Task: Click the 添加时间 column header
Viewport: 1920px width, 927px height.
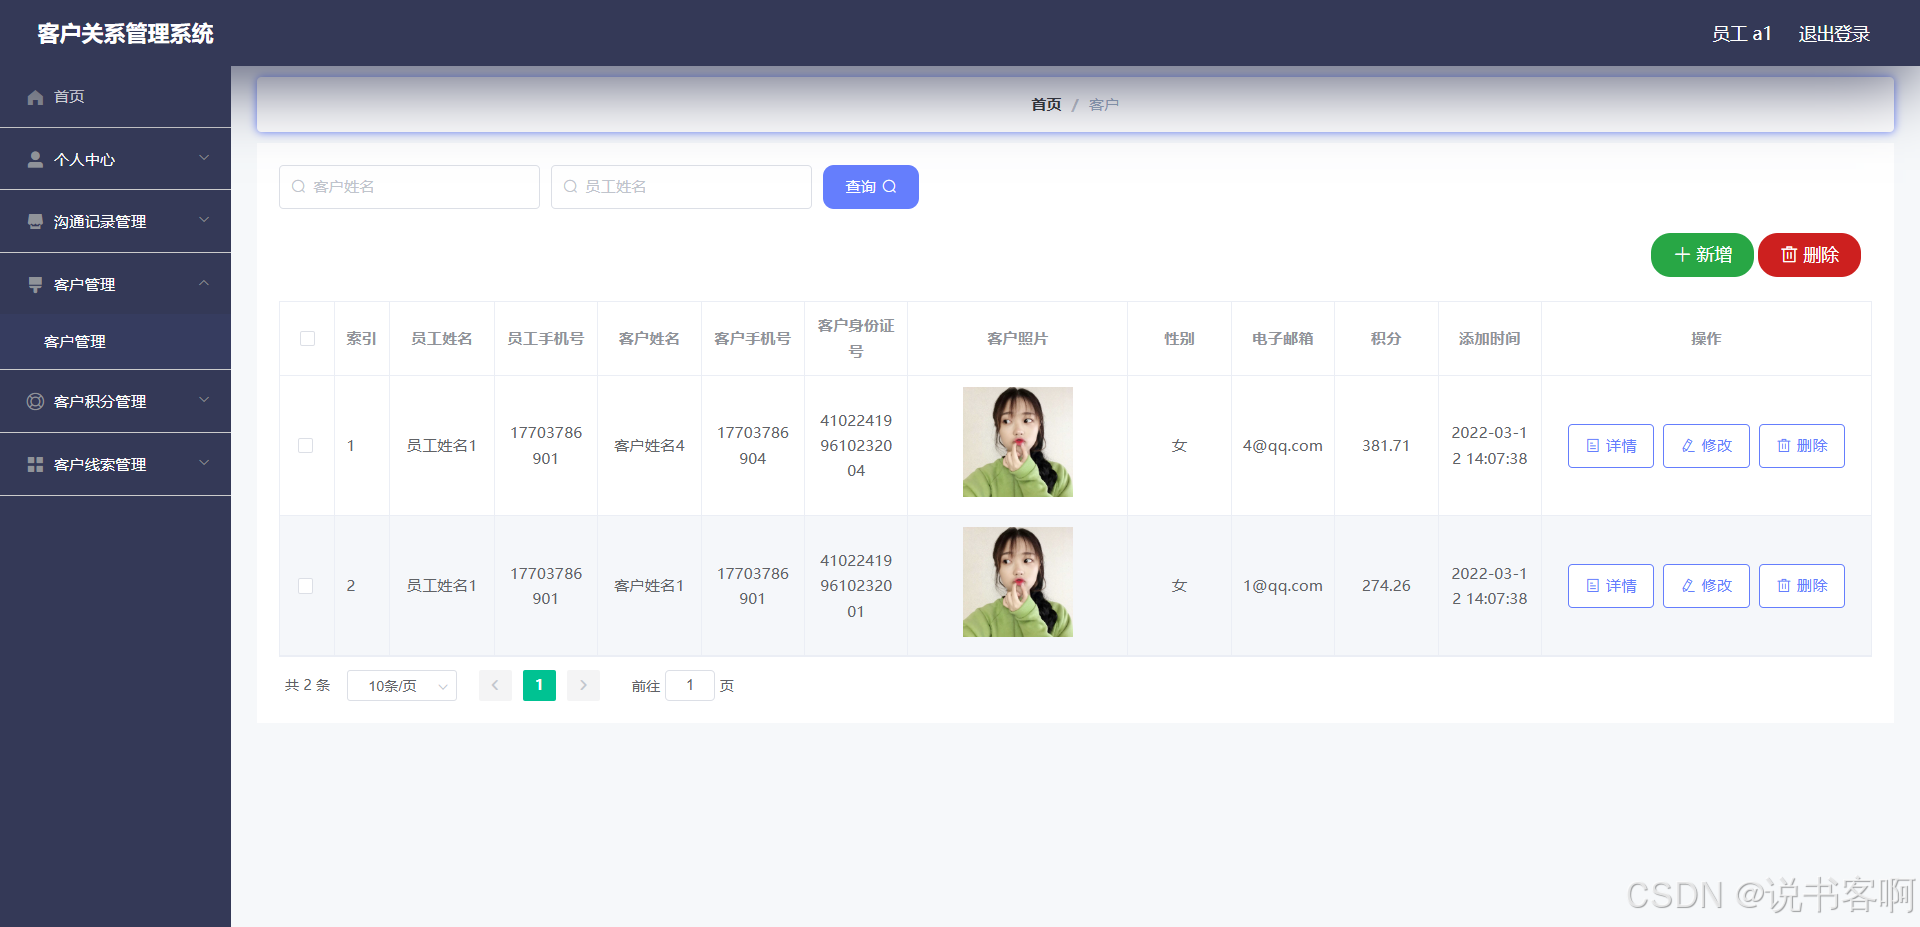Action: [1490, 339]
